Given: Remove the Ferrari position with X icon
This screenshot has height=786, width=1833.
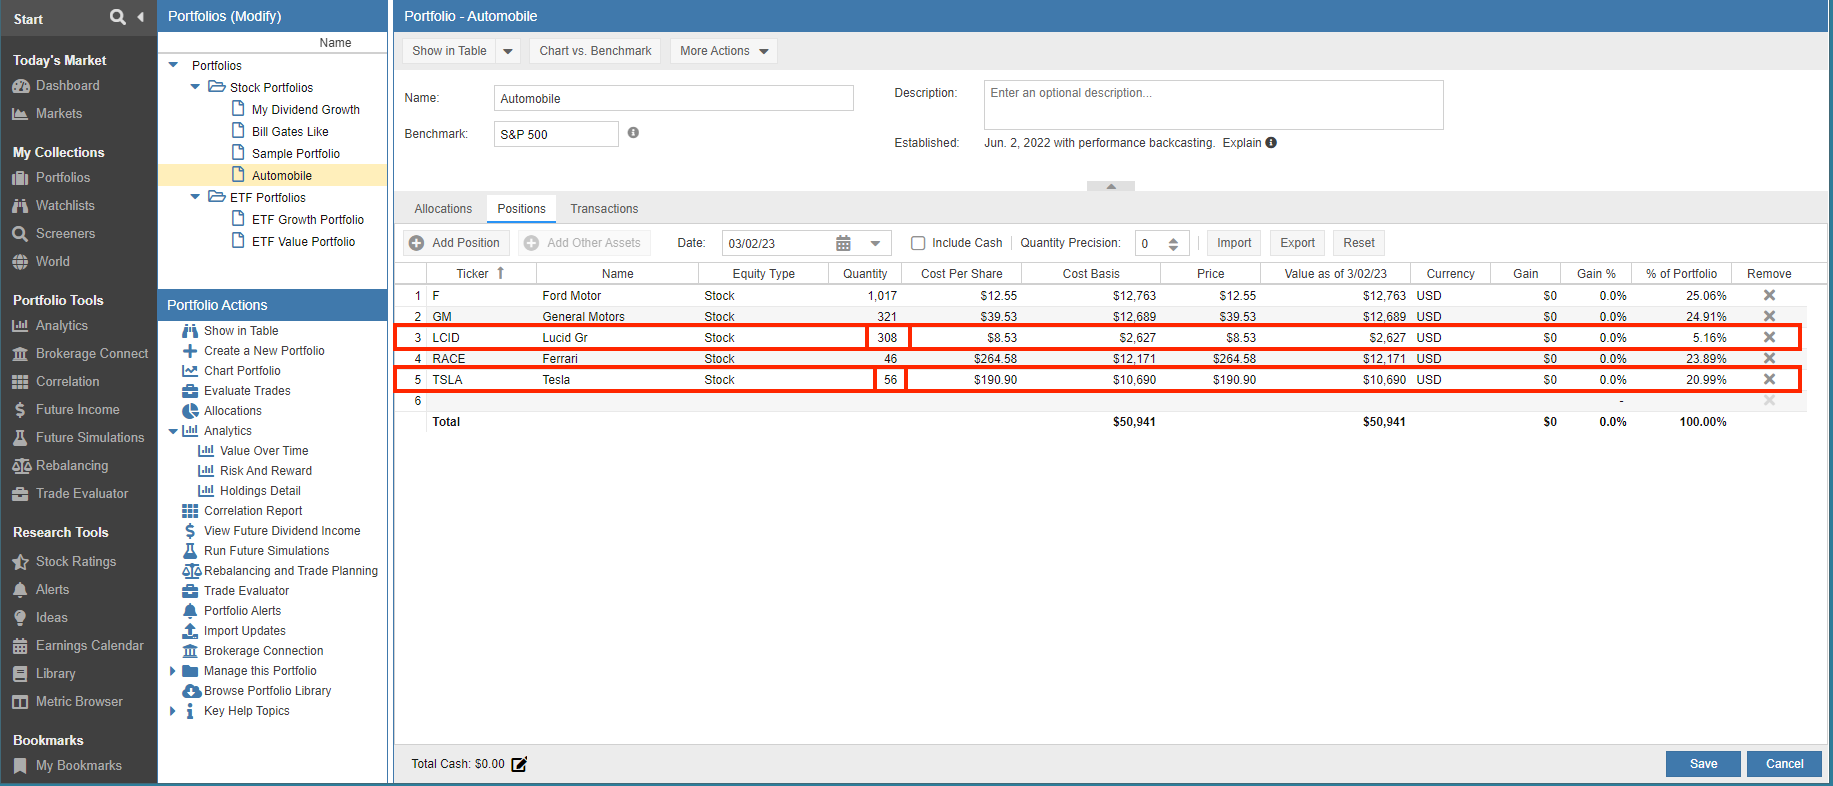Looking at the screenshot, I should (x=1769, y=358).
